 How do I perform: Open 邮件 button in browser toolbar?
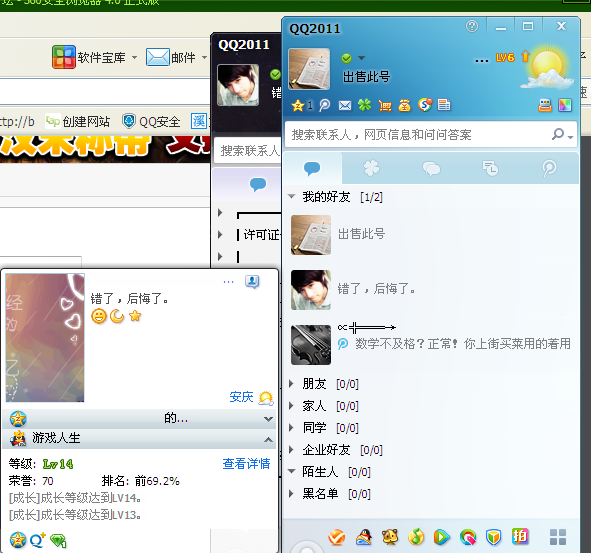(x=171, y=57)
